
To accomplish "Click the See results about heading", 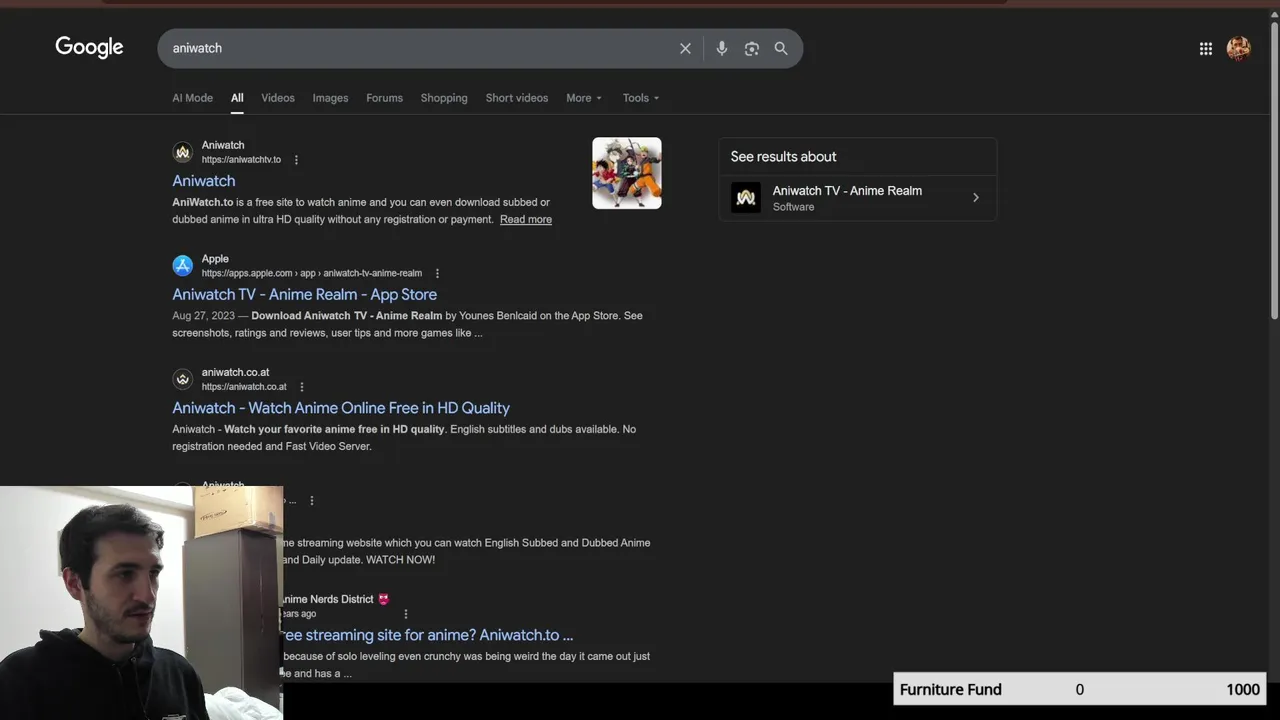I will tap(783, 157).
